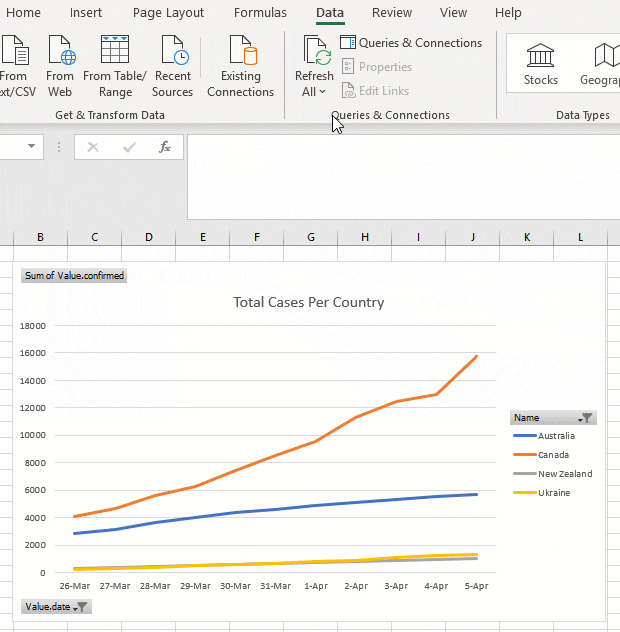Click the 10000 vertical axis label
620x632 pixels.
(33, 435)
